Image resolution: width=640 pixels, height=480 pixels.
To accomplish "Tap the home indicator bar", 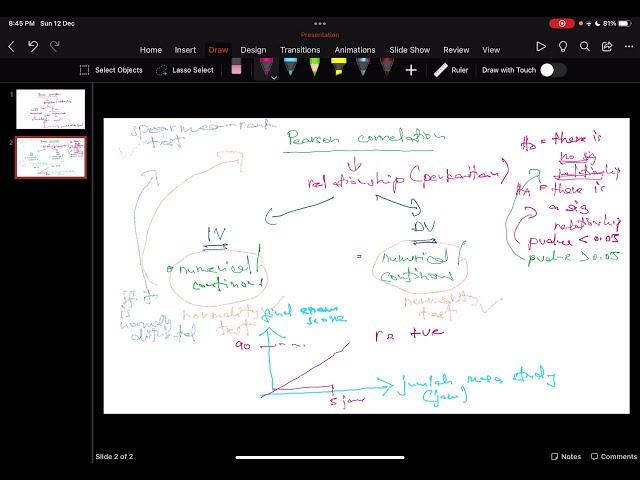I will coord(320,458).
